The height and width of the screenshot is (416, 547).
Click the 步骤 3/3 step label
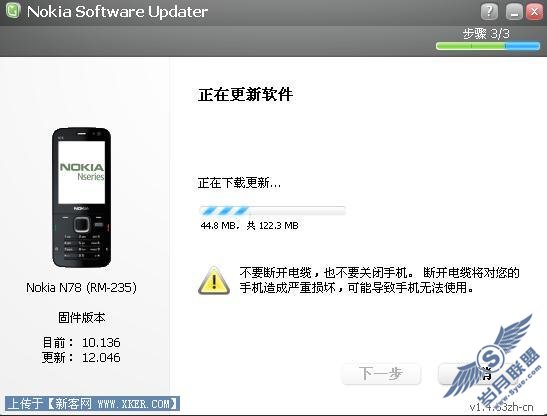click(486, 34)
